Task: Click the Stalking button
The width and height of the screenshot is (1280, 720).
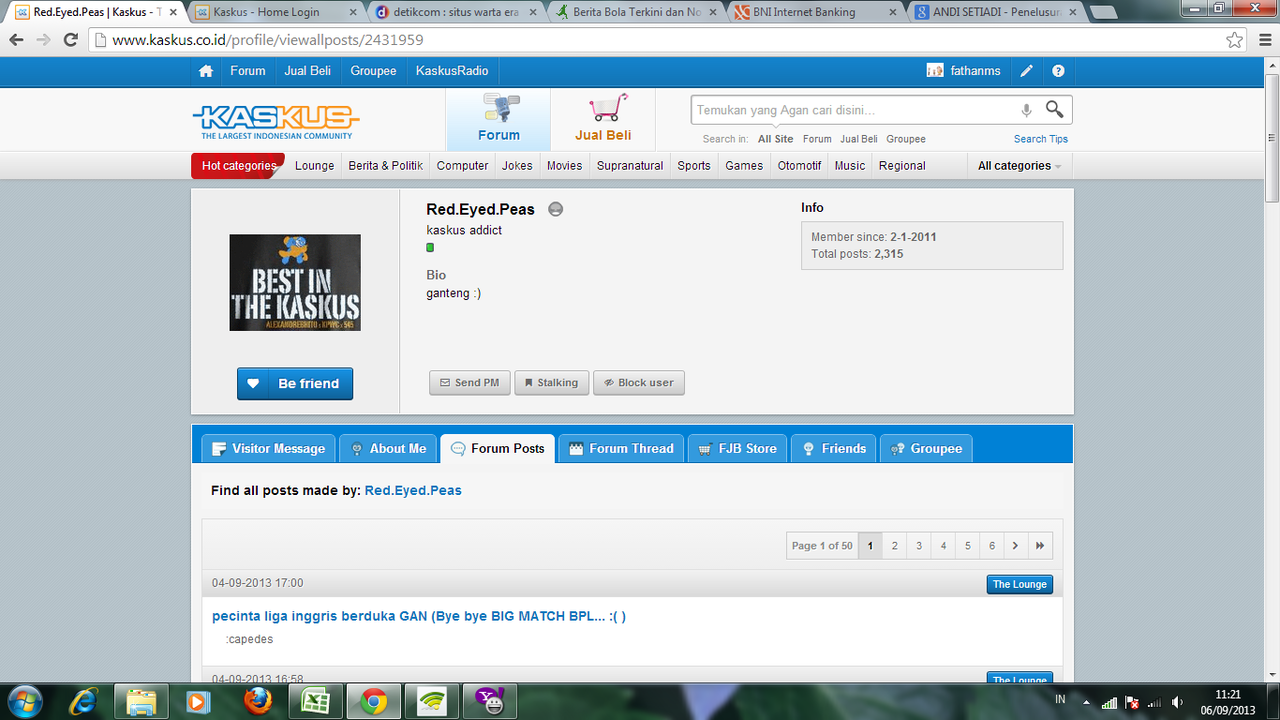Action: [552, 383]
